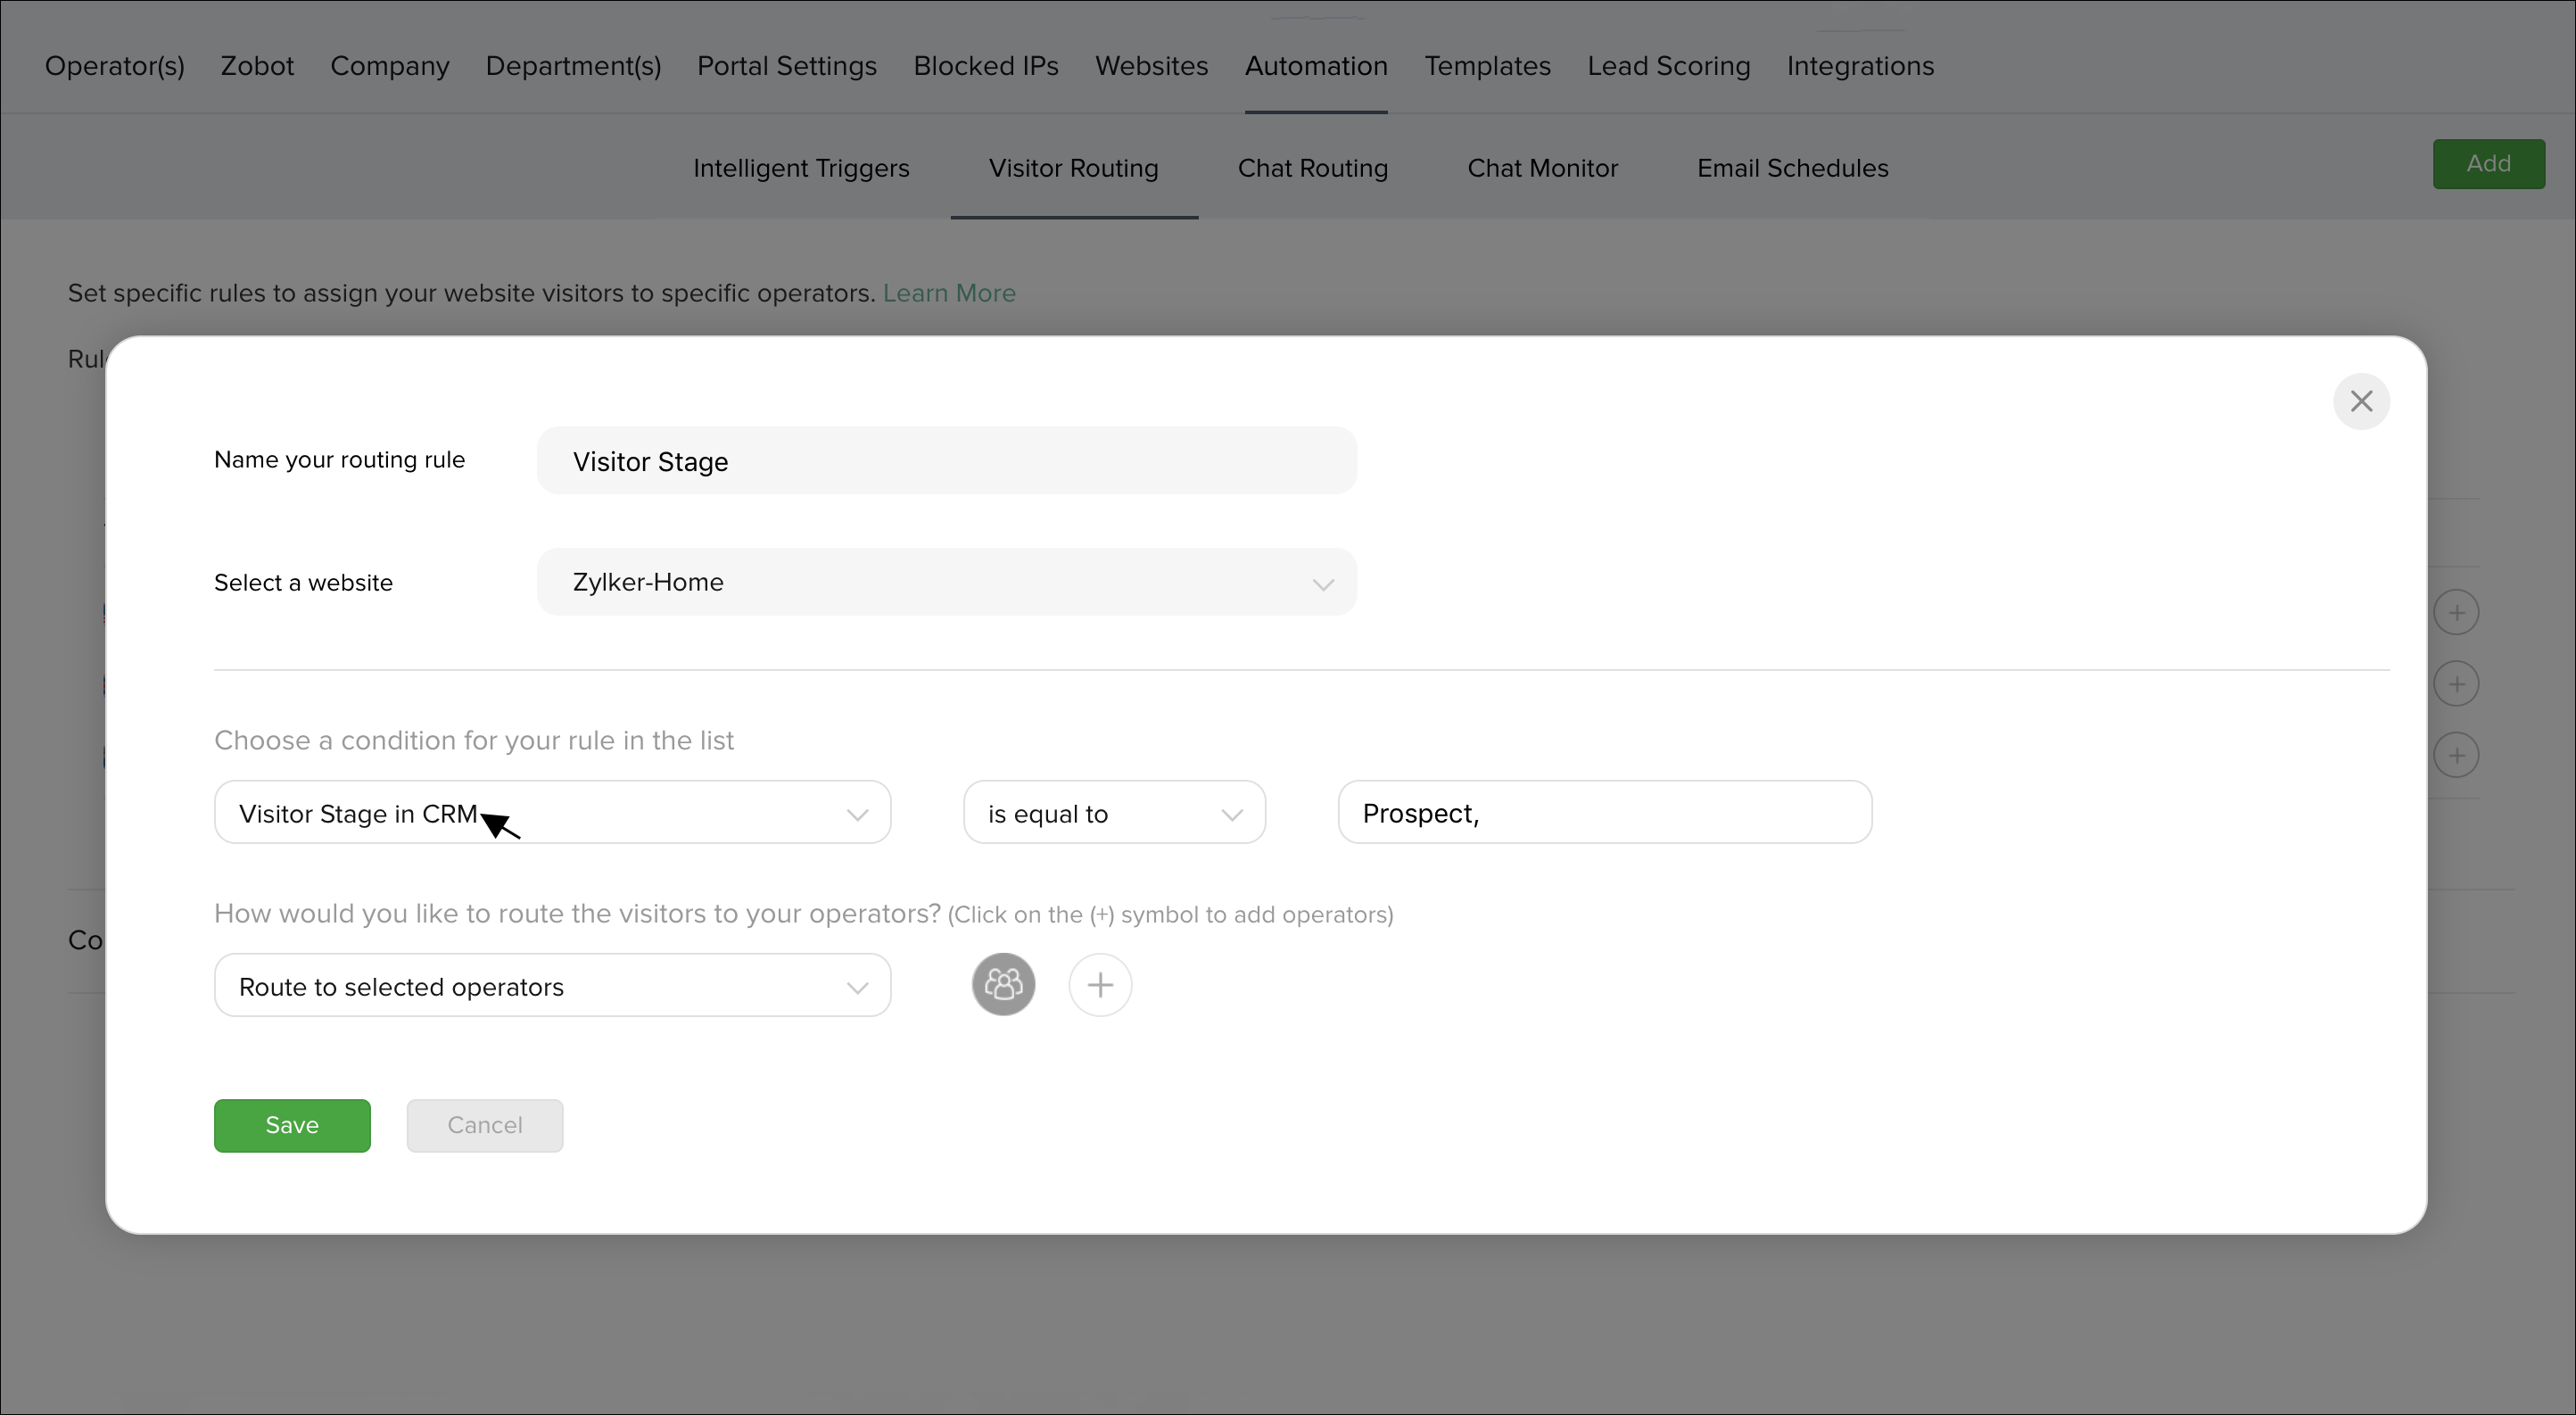The height and width of the screenshot is (1415, 2576).
Task: Open the Learn More link
Action: click(x=948, y=293)
